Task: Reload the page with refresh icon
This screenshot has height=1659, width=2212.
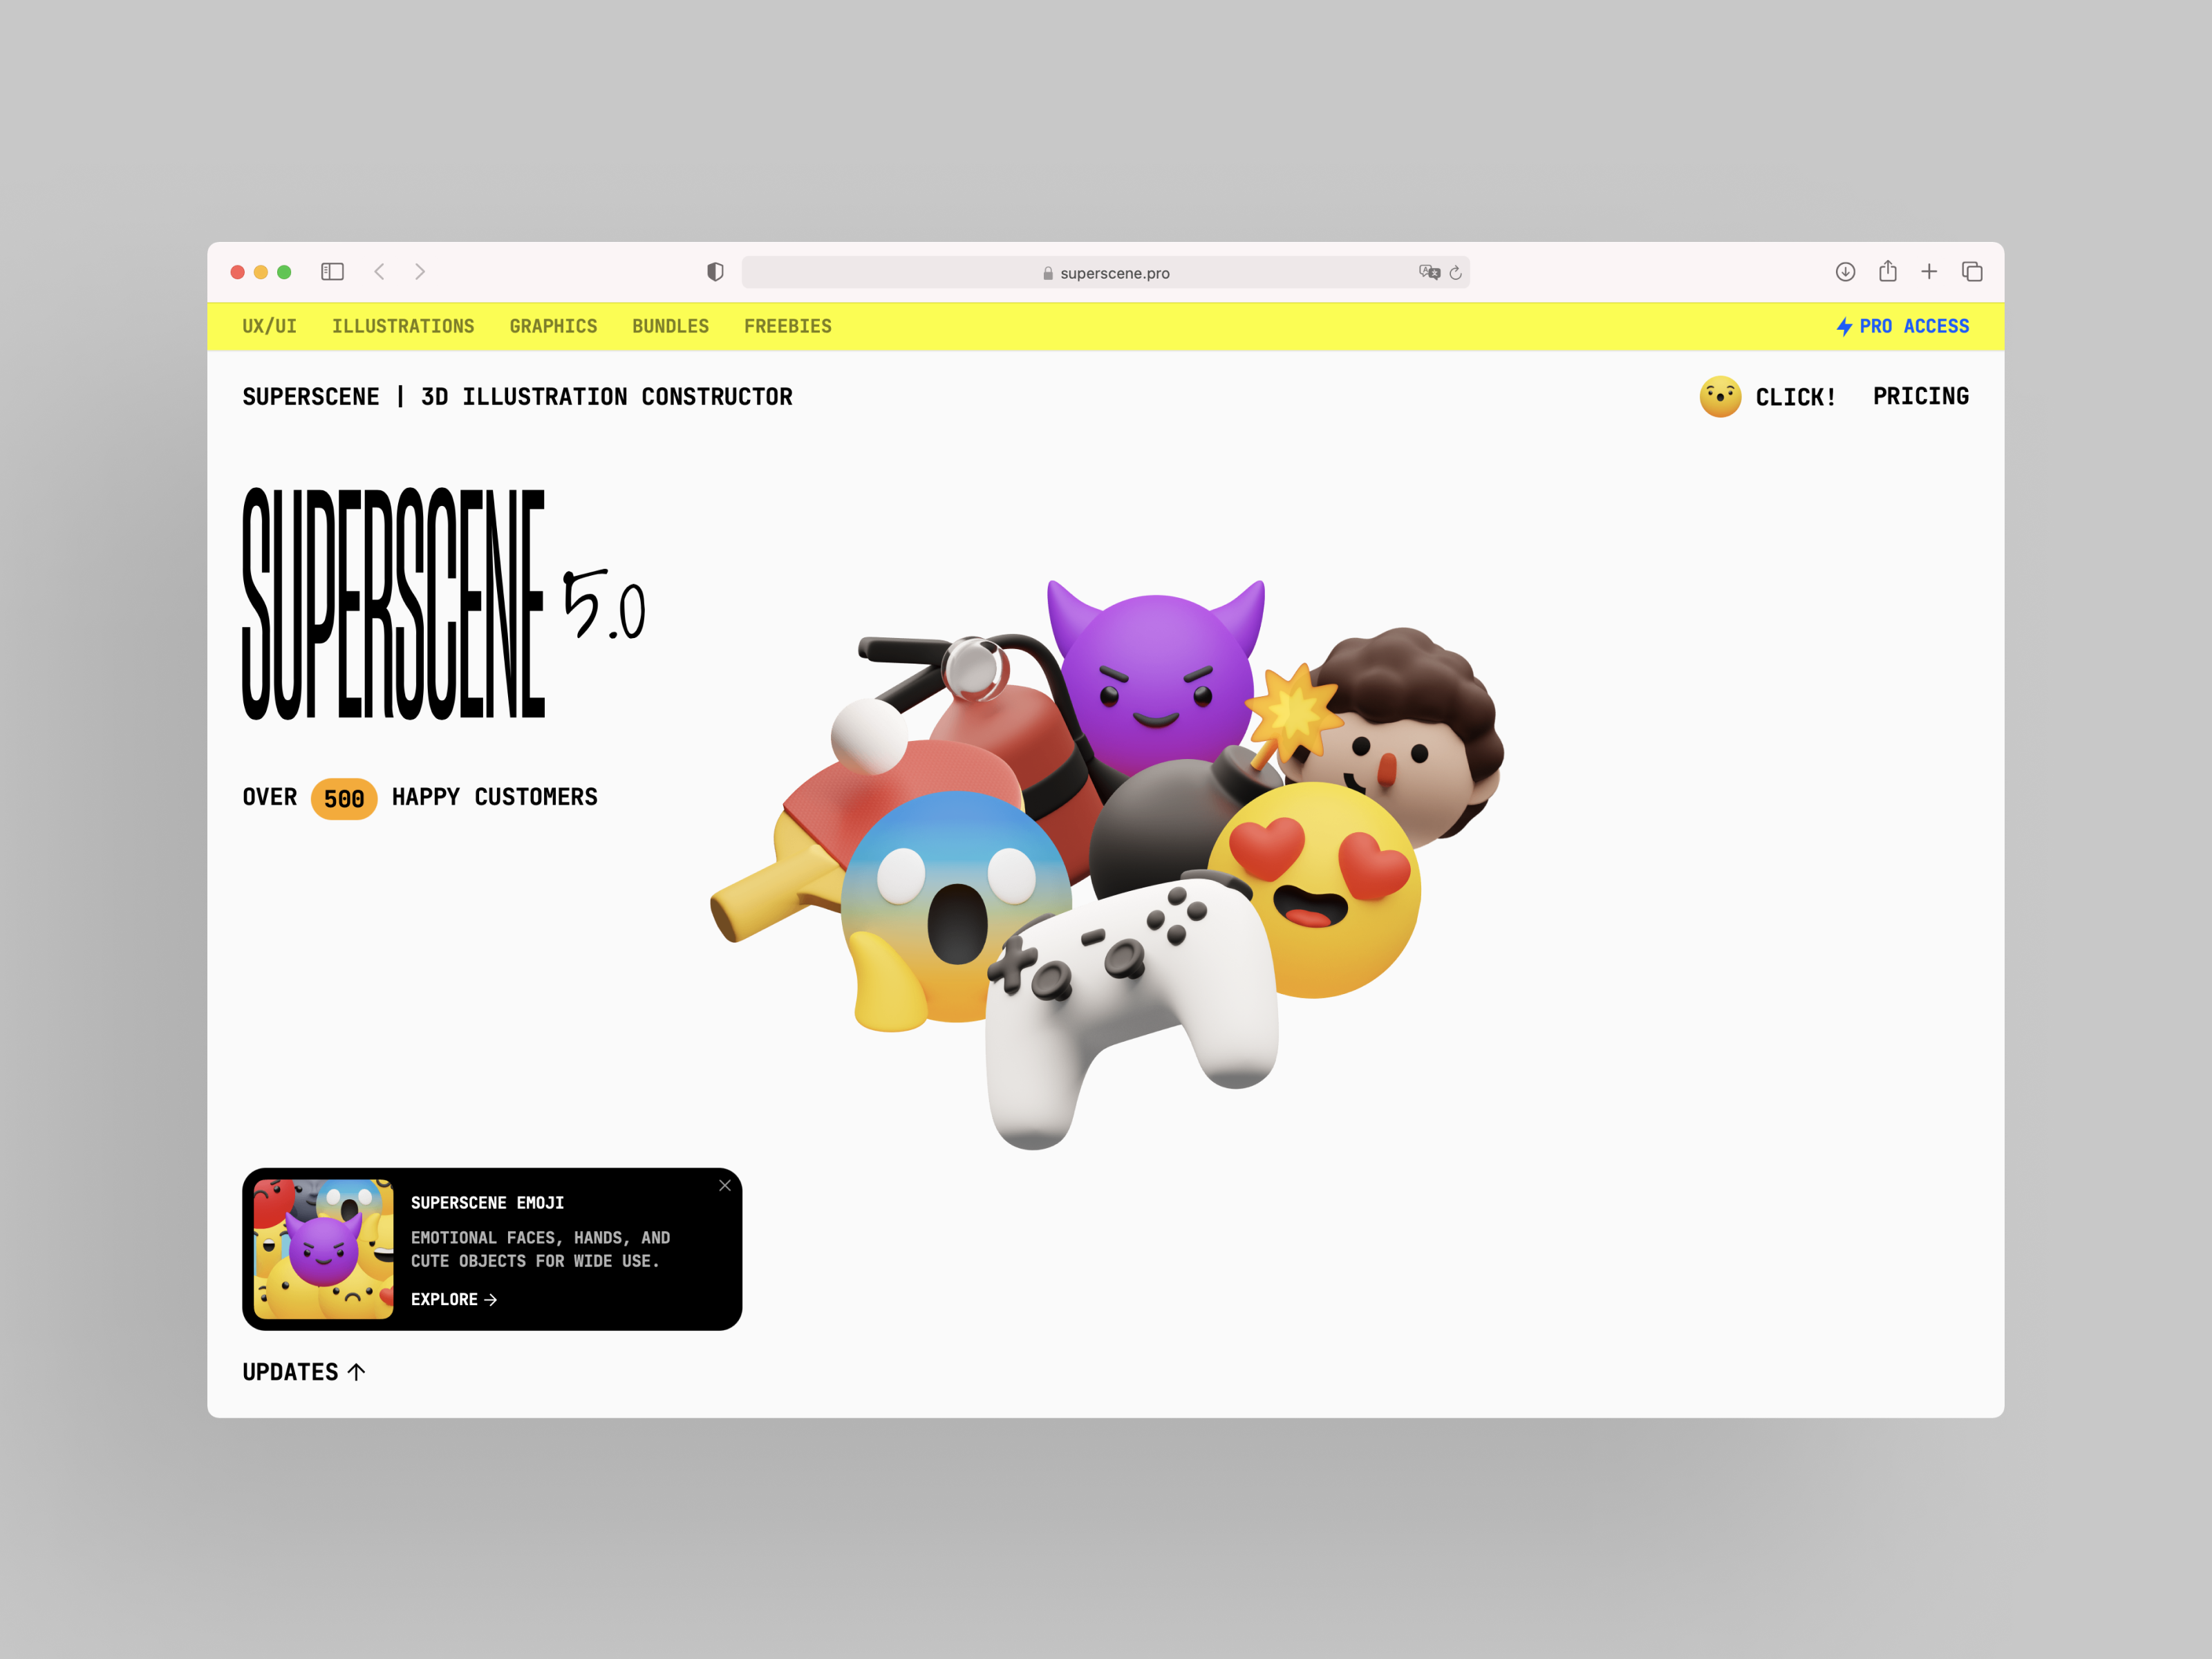Action: coord(1456,273)
